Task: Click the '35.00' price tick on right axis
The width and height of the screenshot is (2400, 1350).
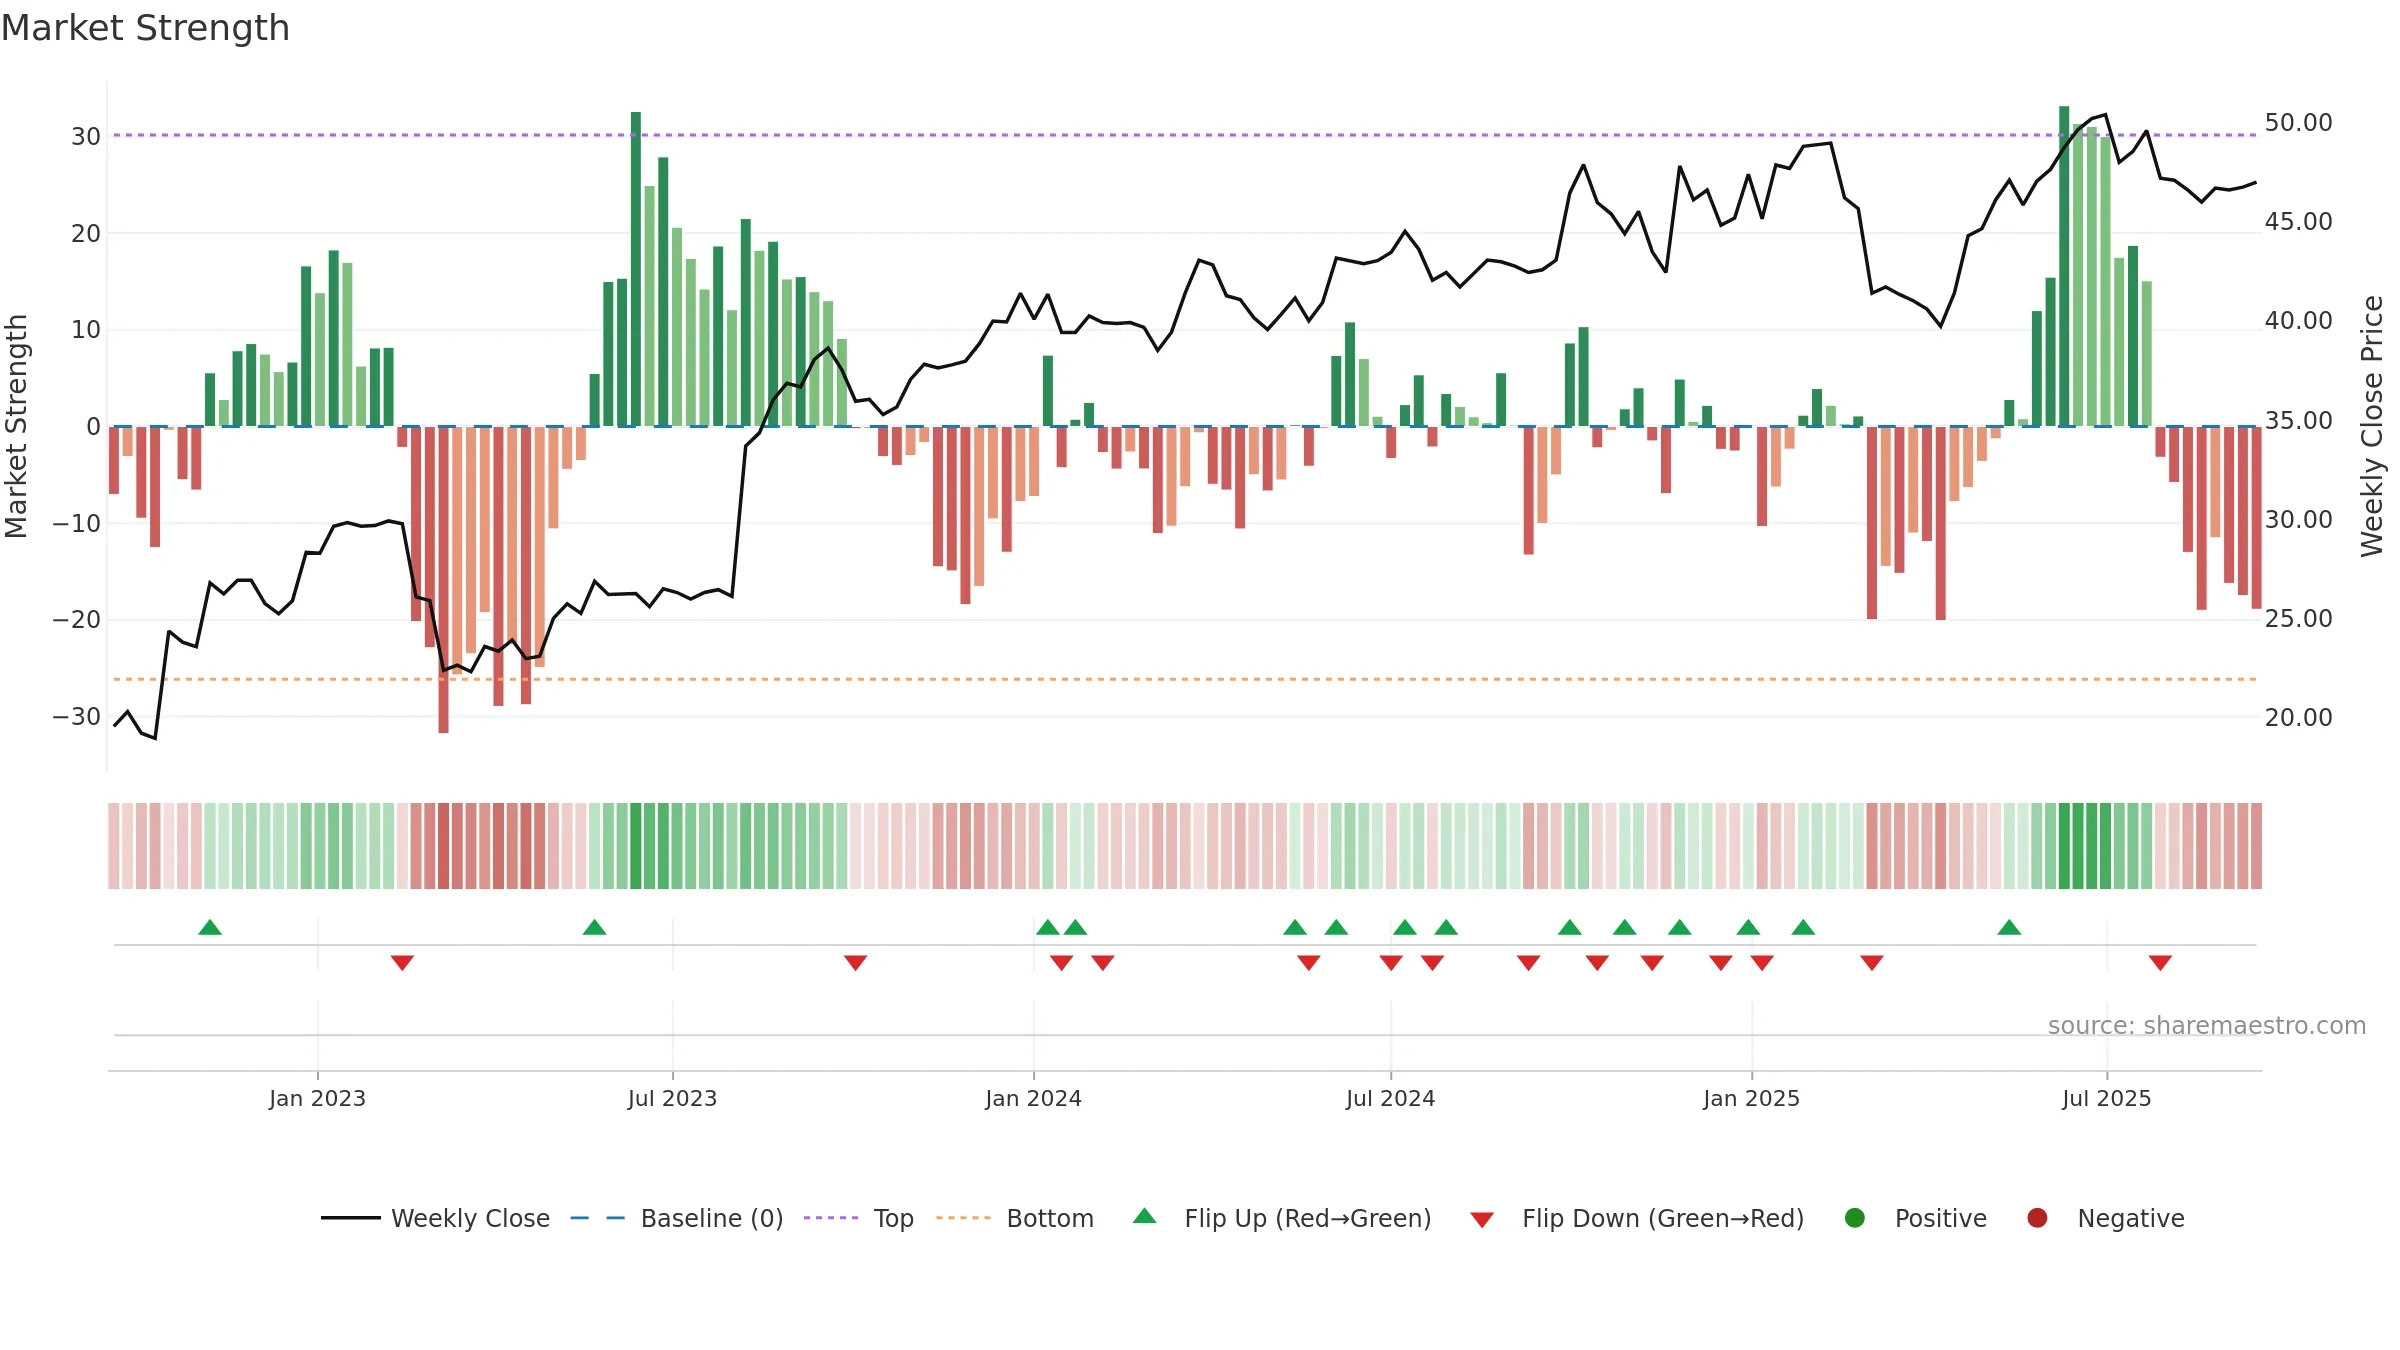Action: tap(2298, 421)
